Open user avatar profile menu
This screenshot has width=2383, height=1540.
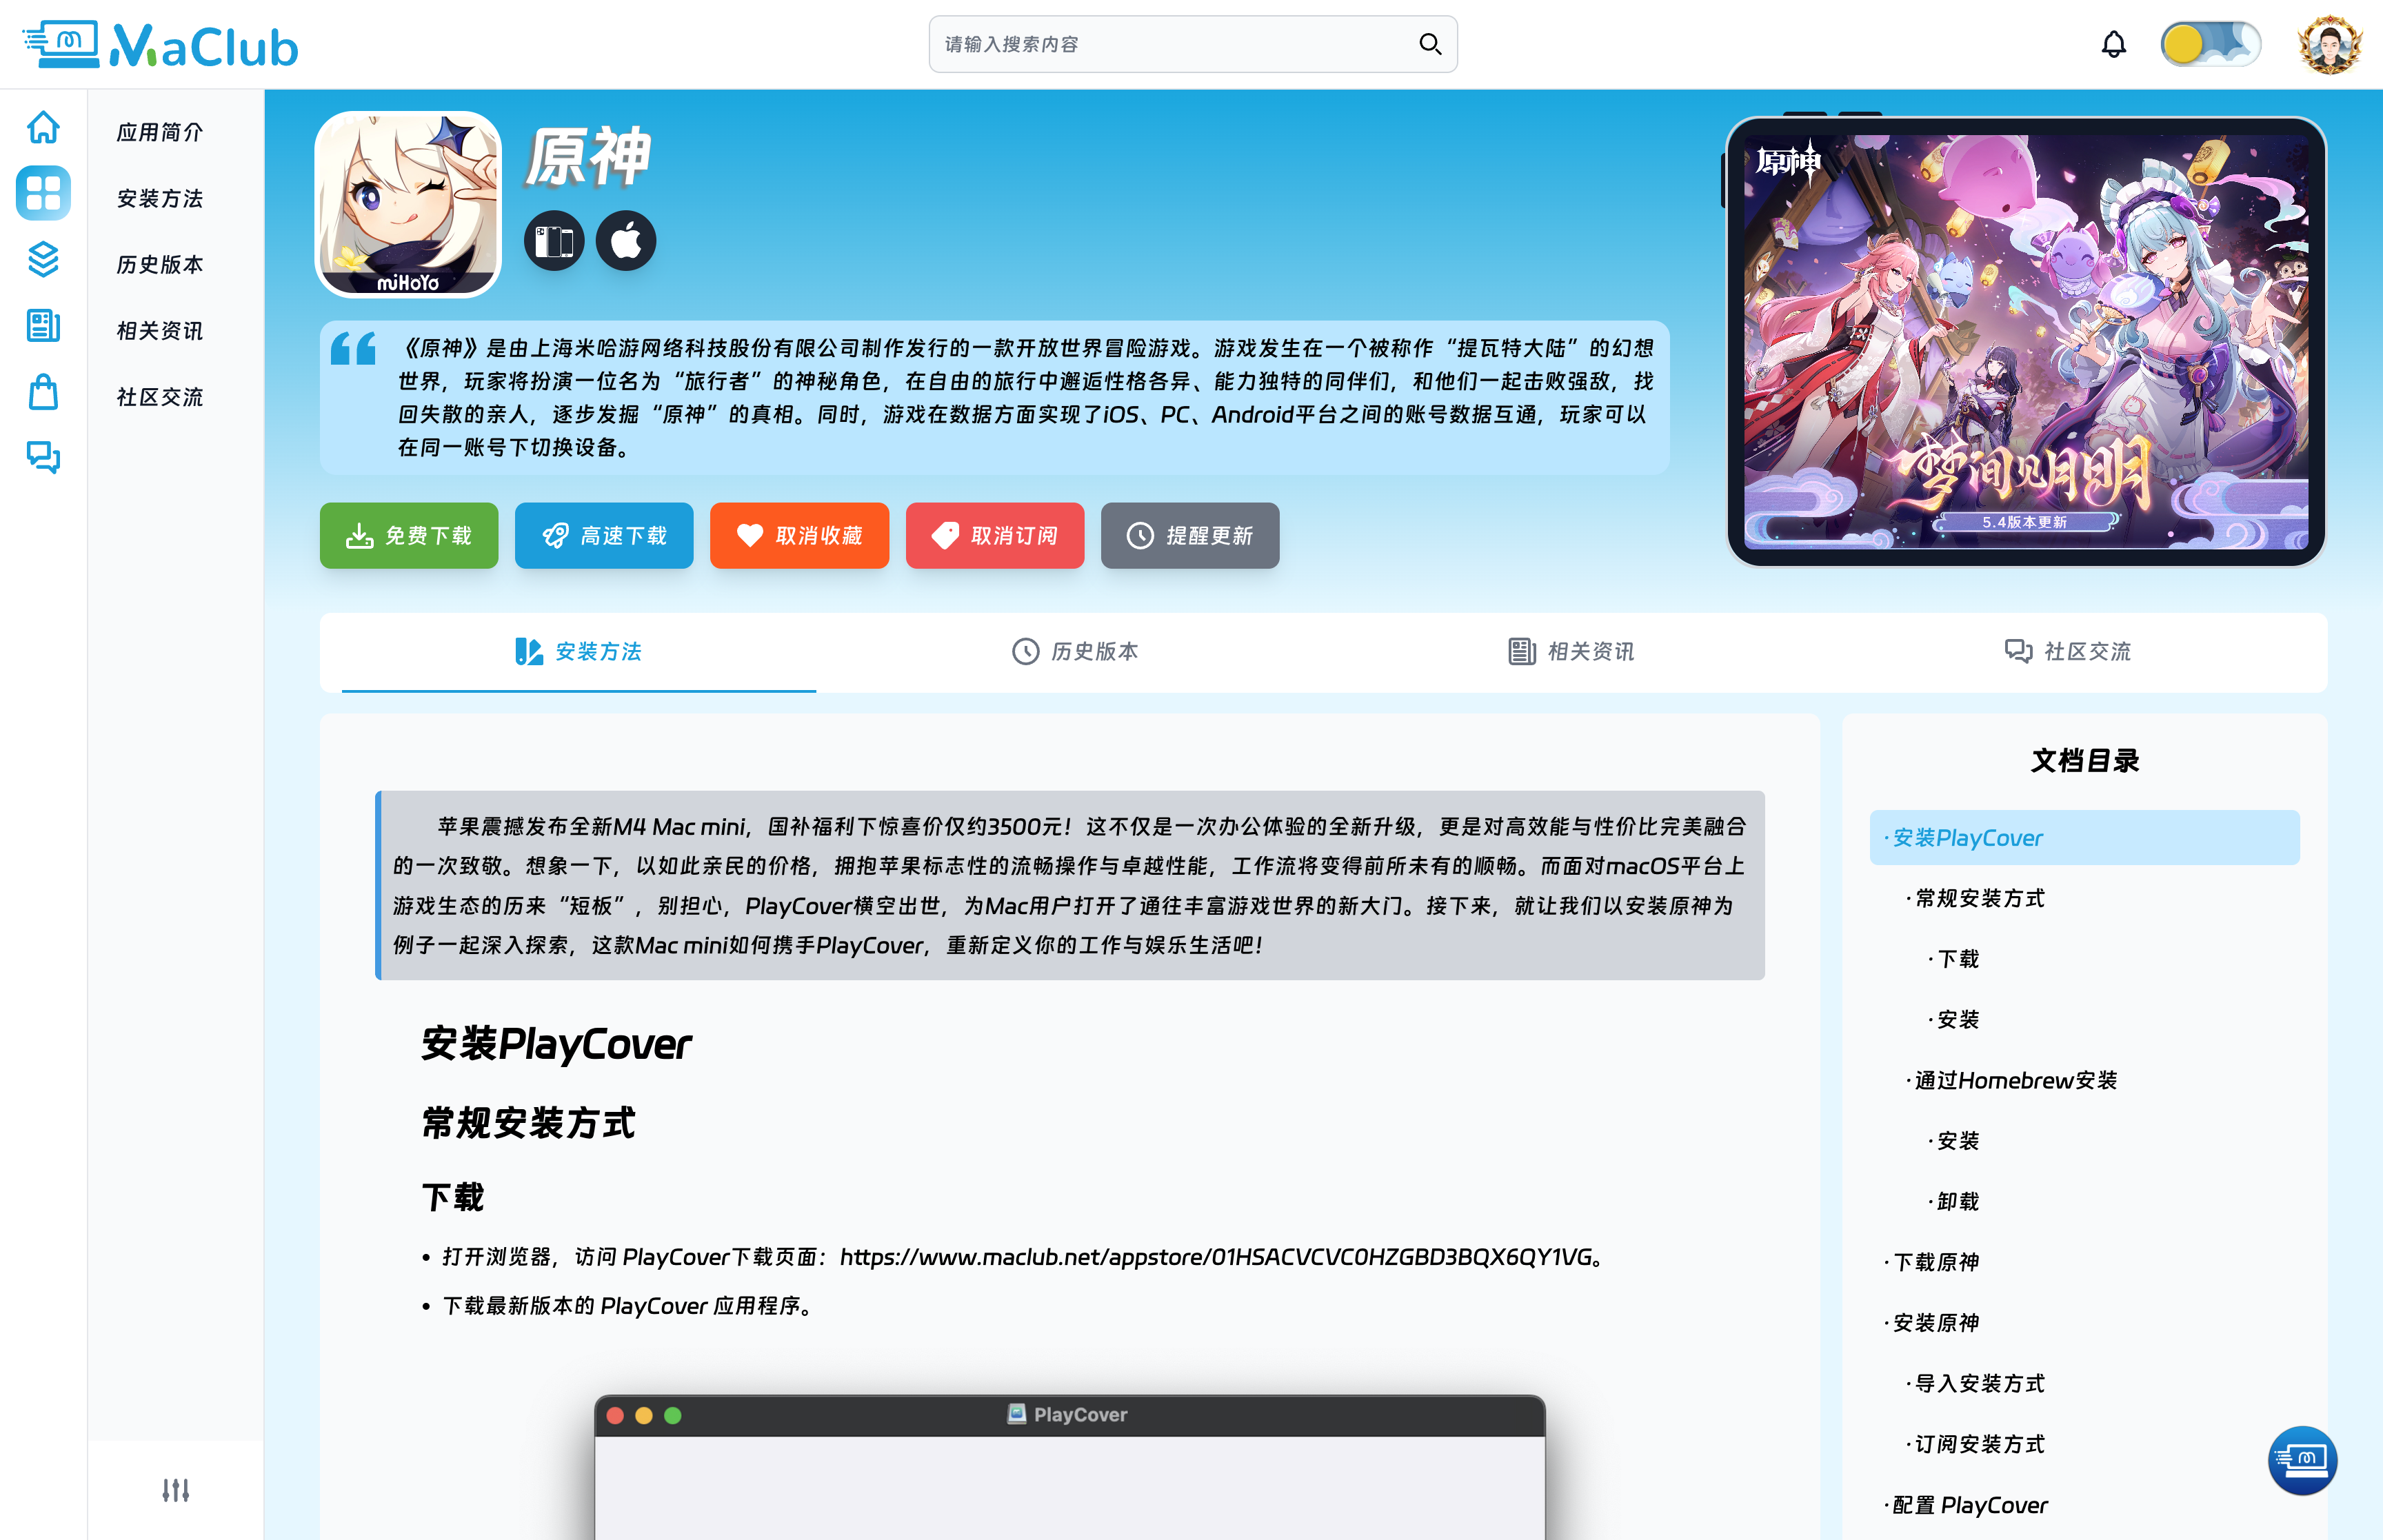tap(2329, 44)
